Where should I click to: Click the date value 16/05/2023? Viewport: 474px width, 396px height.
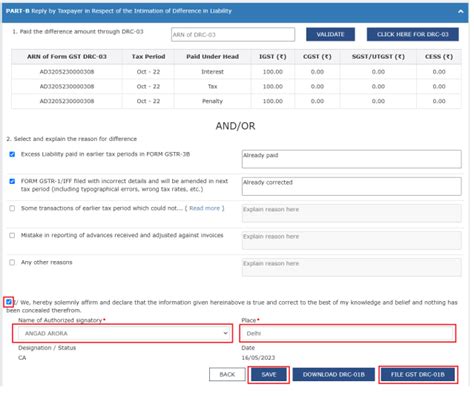pyautogui.click(x=258, y=358)
